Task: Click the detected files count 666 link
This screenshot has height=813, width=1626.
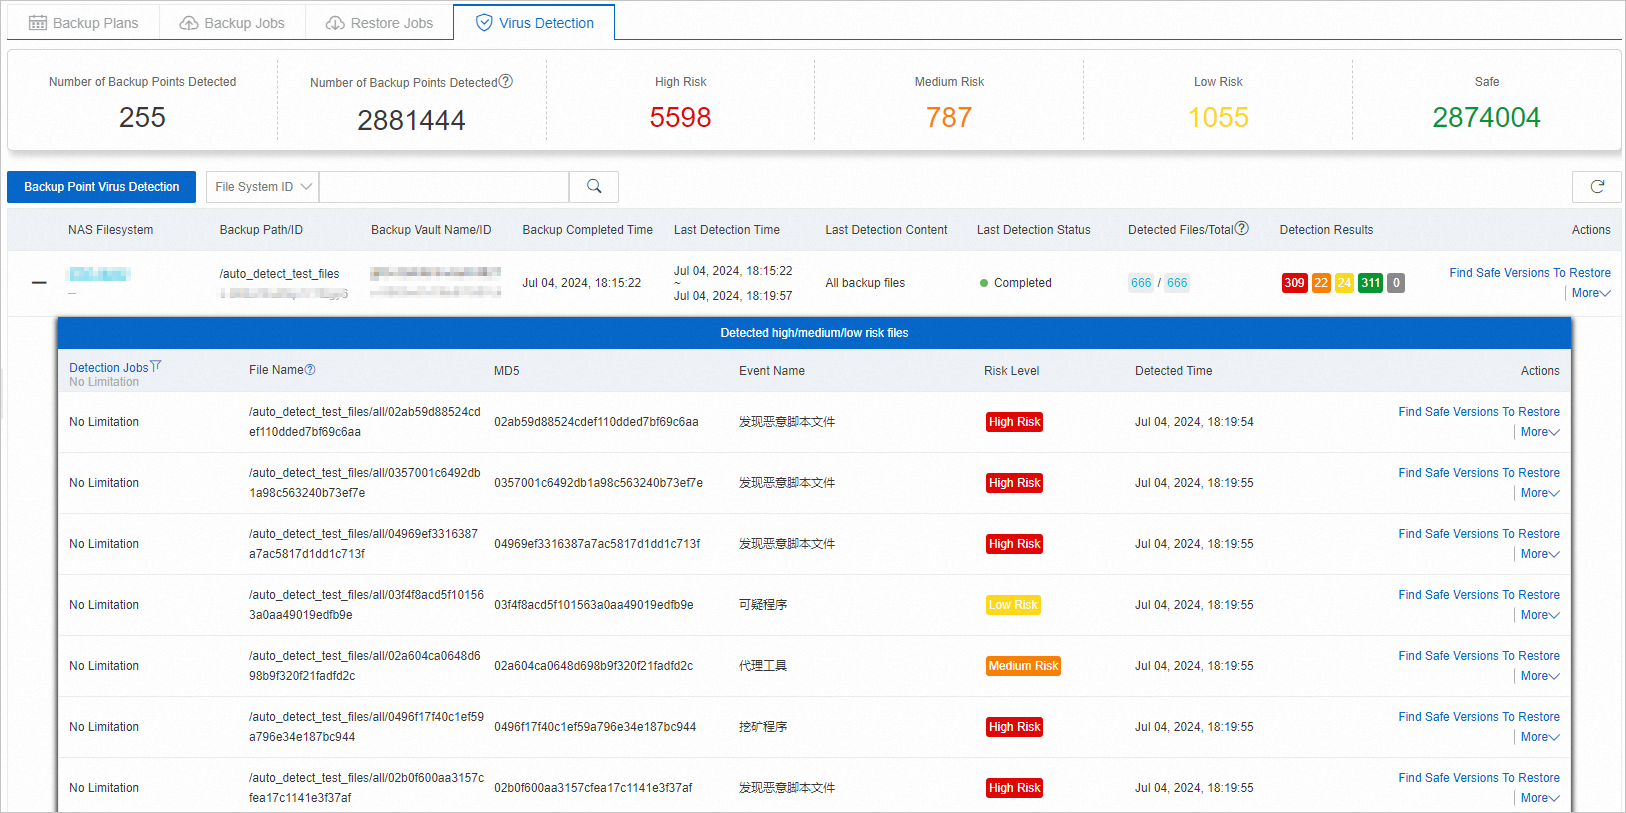Action: (1141, 283)
